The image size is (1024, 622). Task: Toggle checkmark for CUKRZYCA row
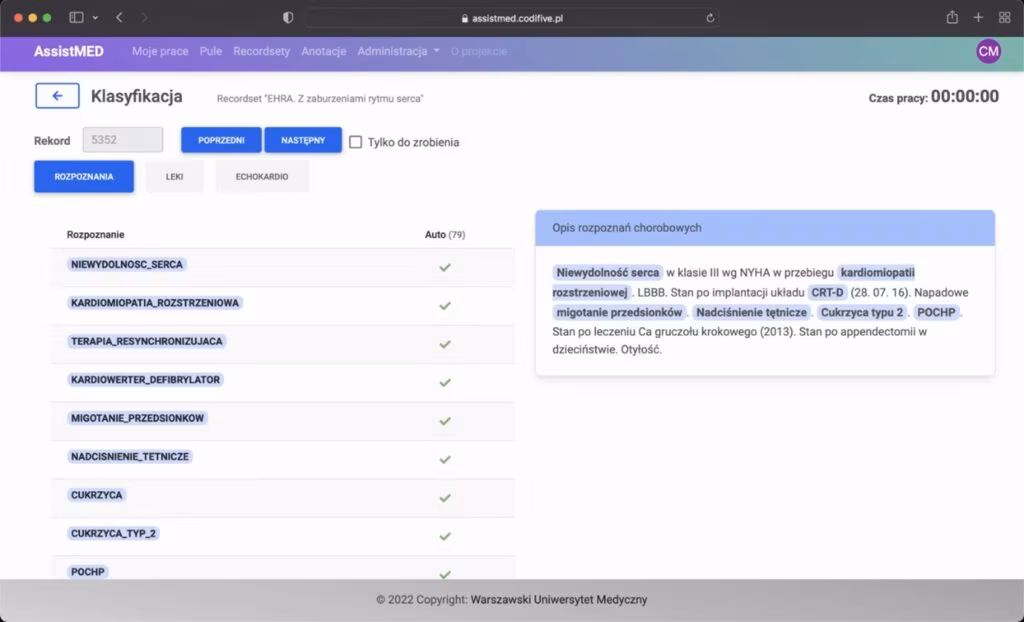pyautogui.click(x=445, y=498)
